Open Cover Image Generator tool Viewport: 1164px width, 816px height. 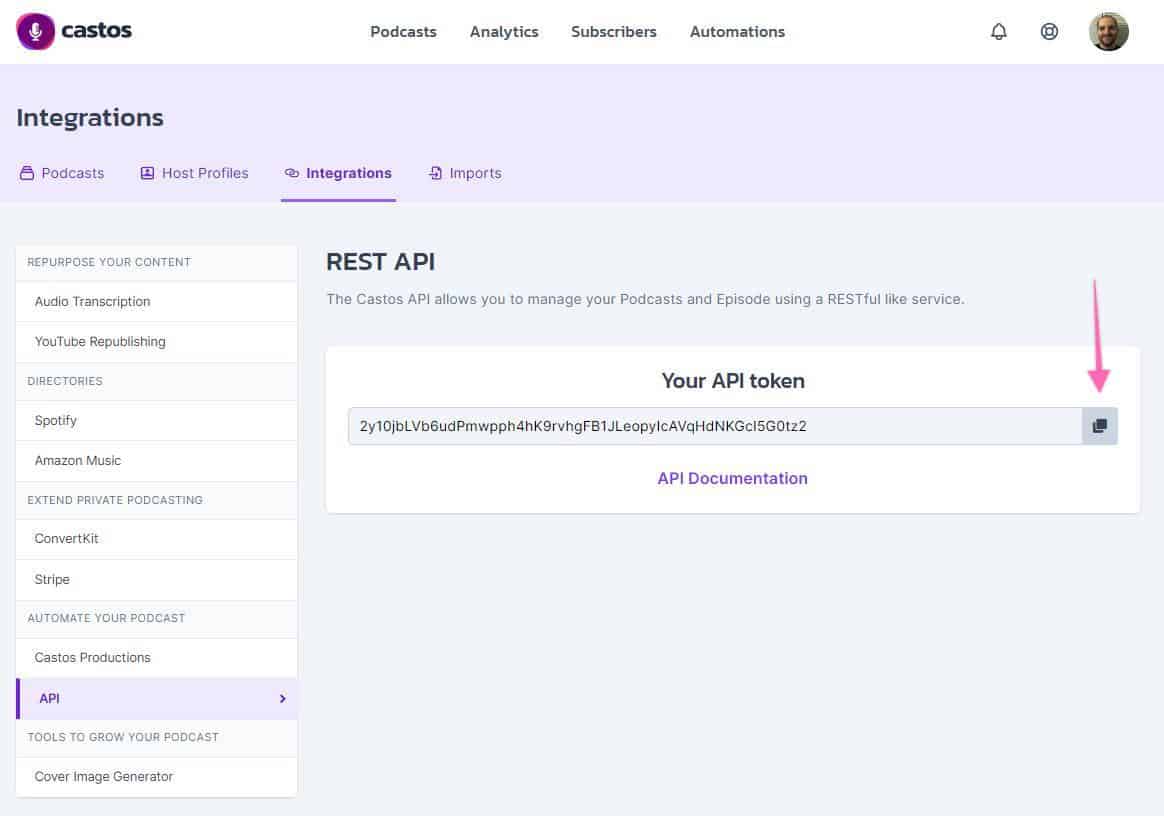(156, 777)
